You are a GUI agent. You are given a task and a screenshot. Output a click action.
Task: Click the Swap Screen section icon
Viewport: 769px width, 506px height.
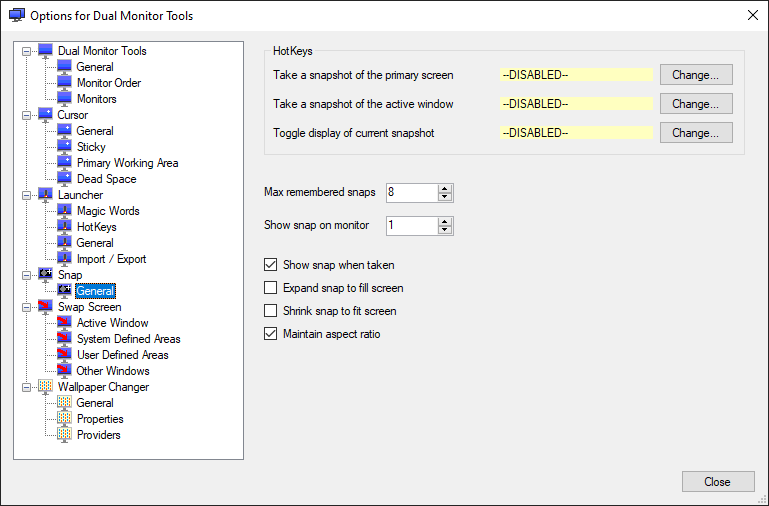pyautogui.click(x=45, y=307)
